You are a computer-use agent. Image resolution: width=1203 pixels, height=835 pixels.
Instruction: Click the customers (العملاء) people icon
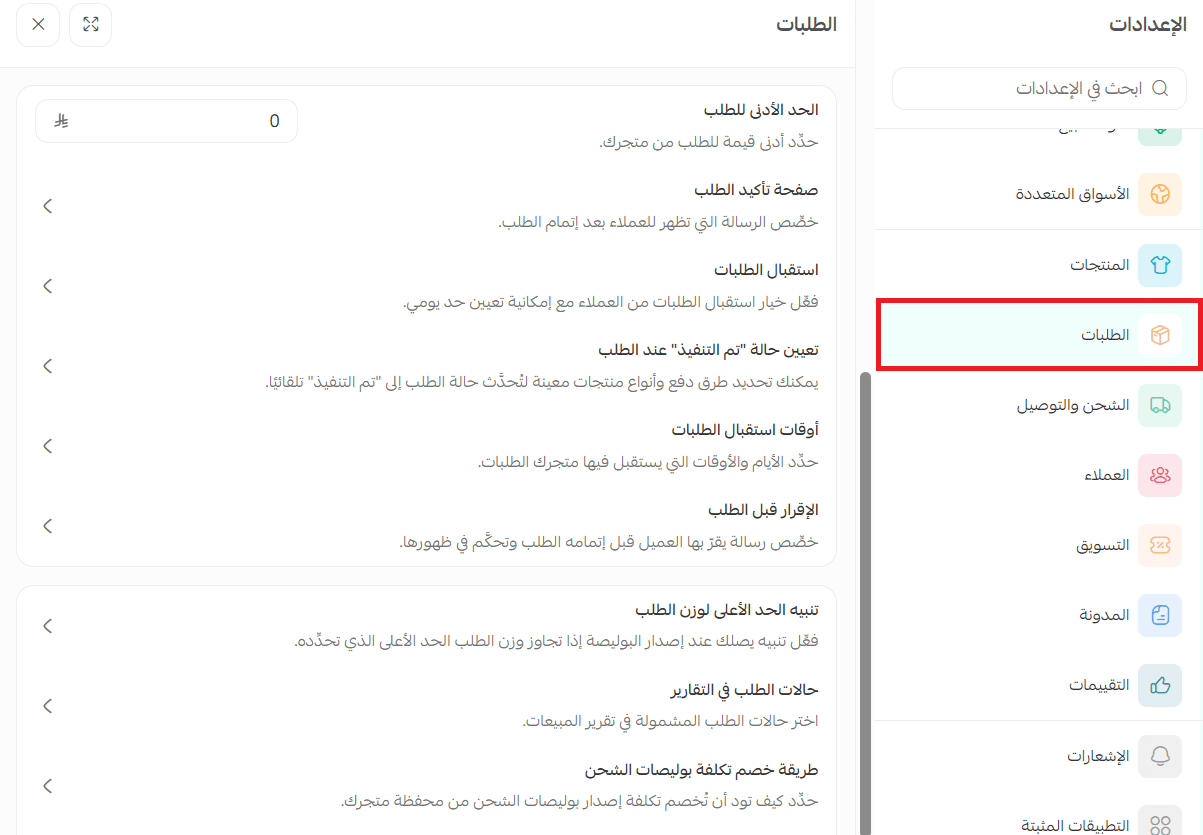pos(1160,475)
